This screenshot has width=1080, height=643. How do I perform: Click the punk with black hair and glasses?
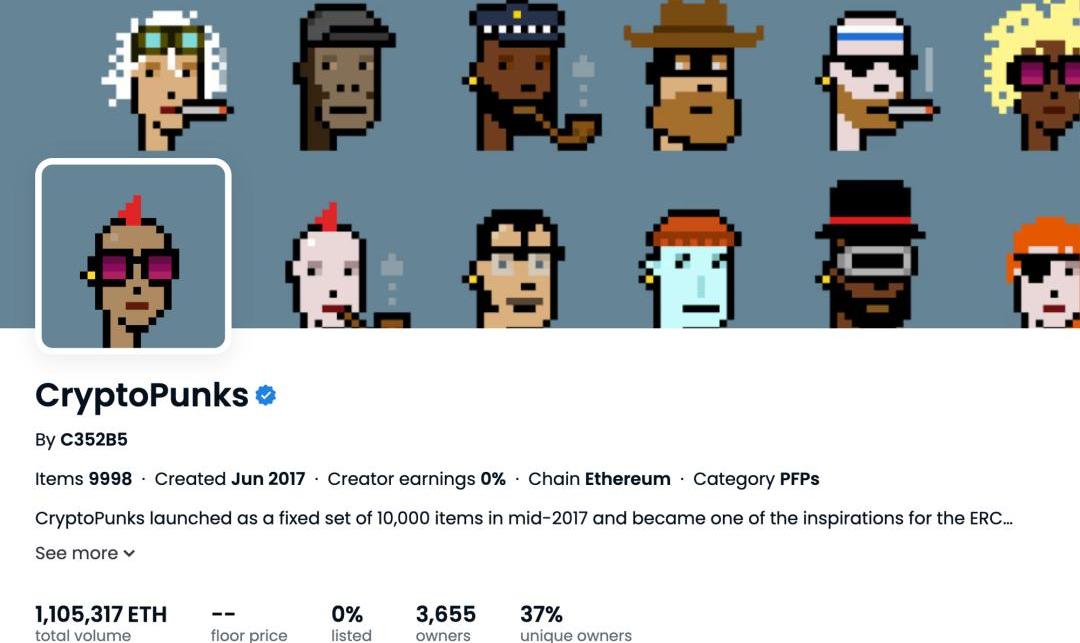(513, 269)
